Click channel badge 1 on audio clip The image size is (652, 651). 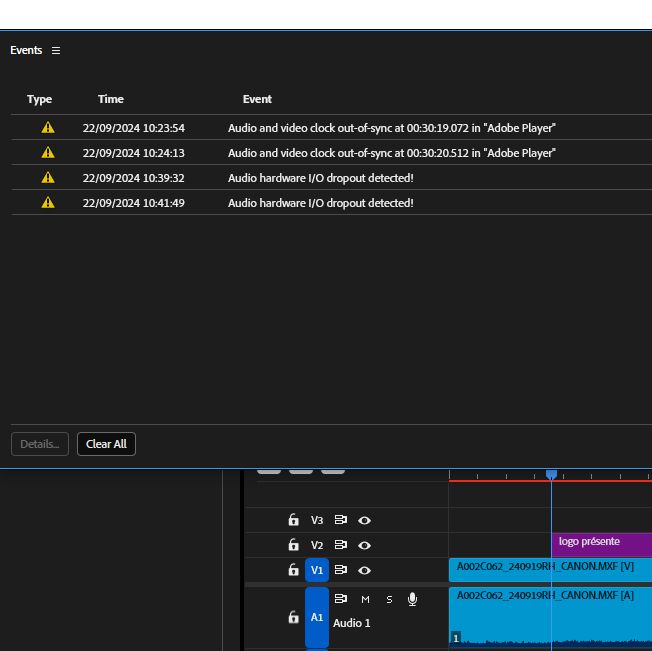point(456,638)
